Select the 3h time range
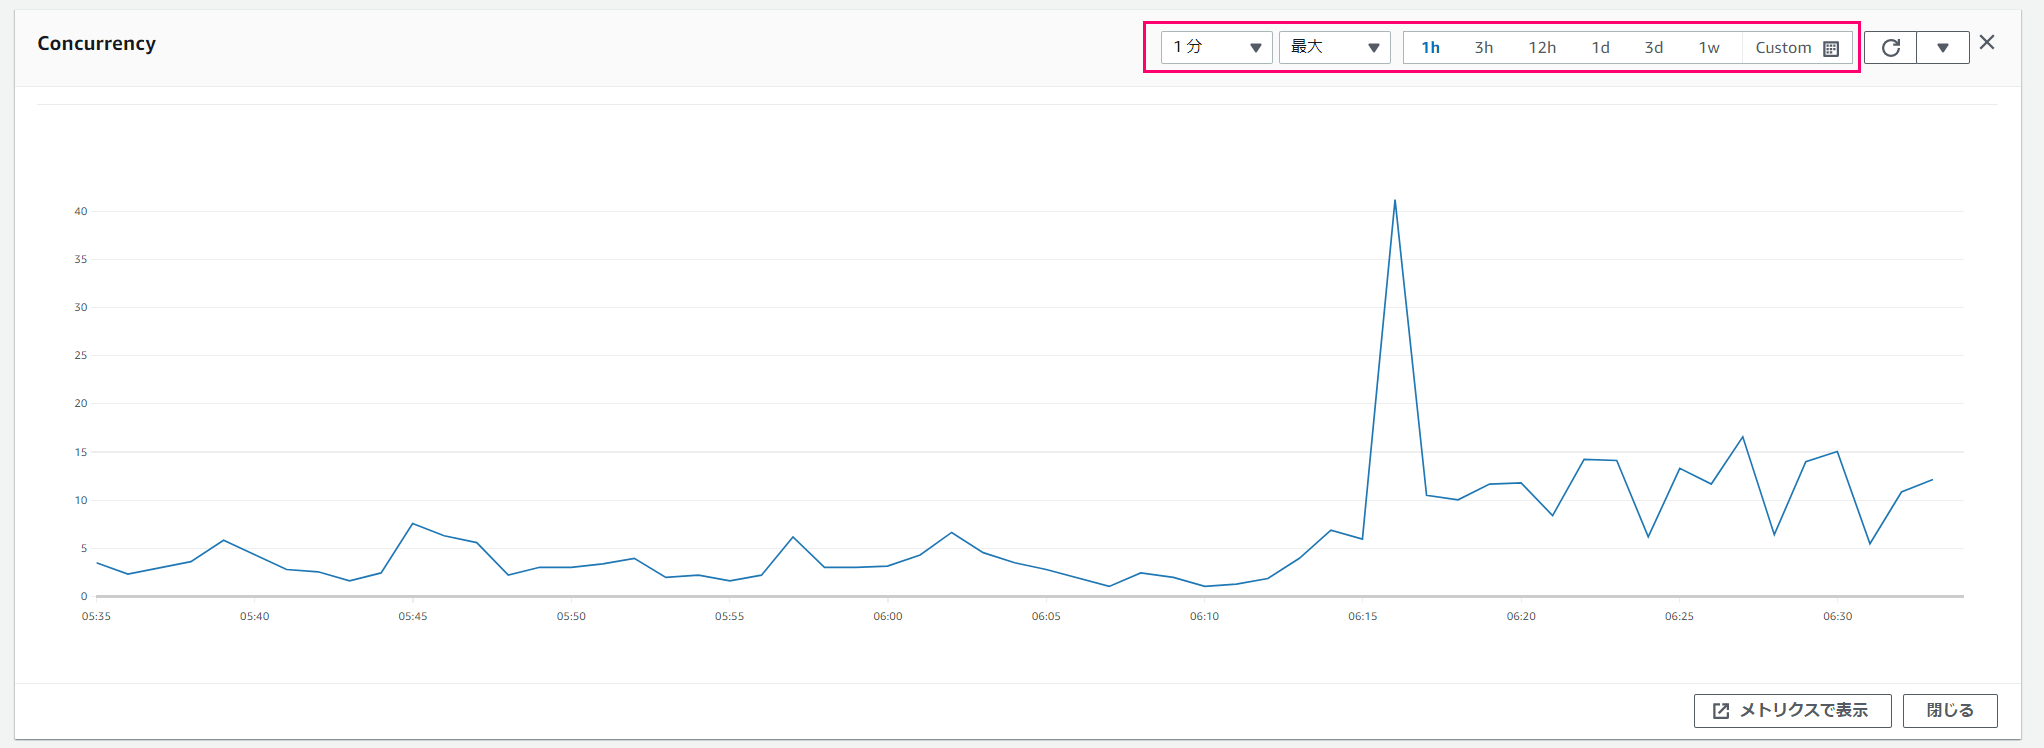 pyautogui.click(x=1484, y=47)
